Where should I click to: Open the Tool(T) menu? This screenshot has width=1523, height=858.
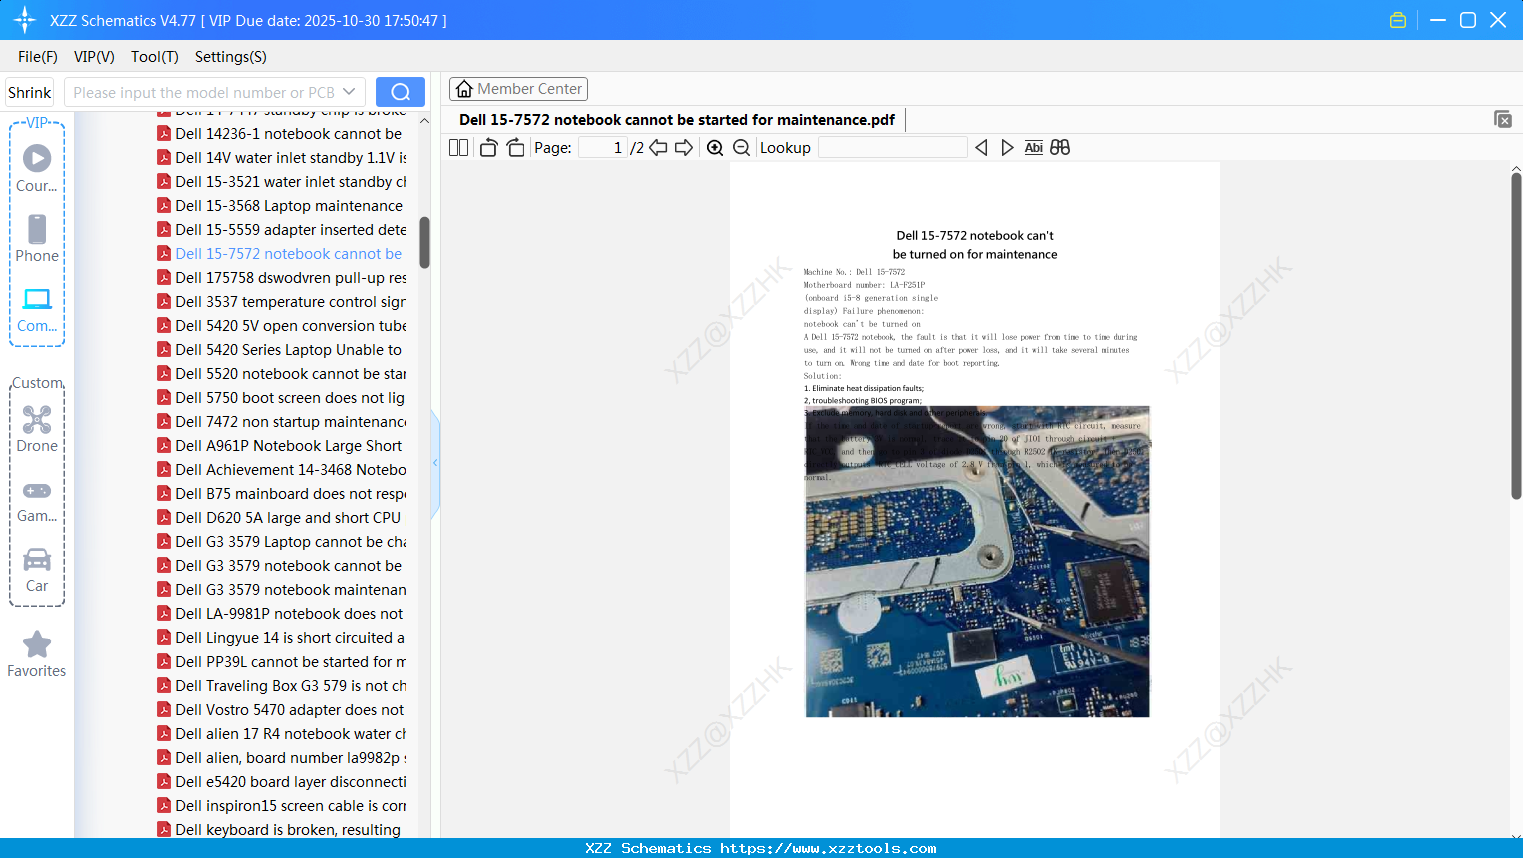click(x=155, y=57)
